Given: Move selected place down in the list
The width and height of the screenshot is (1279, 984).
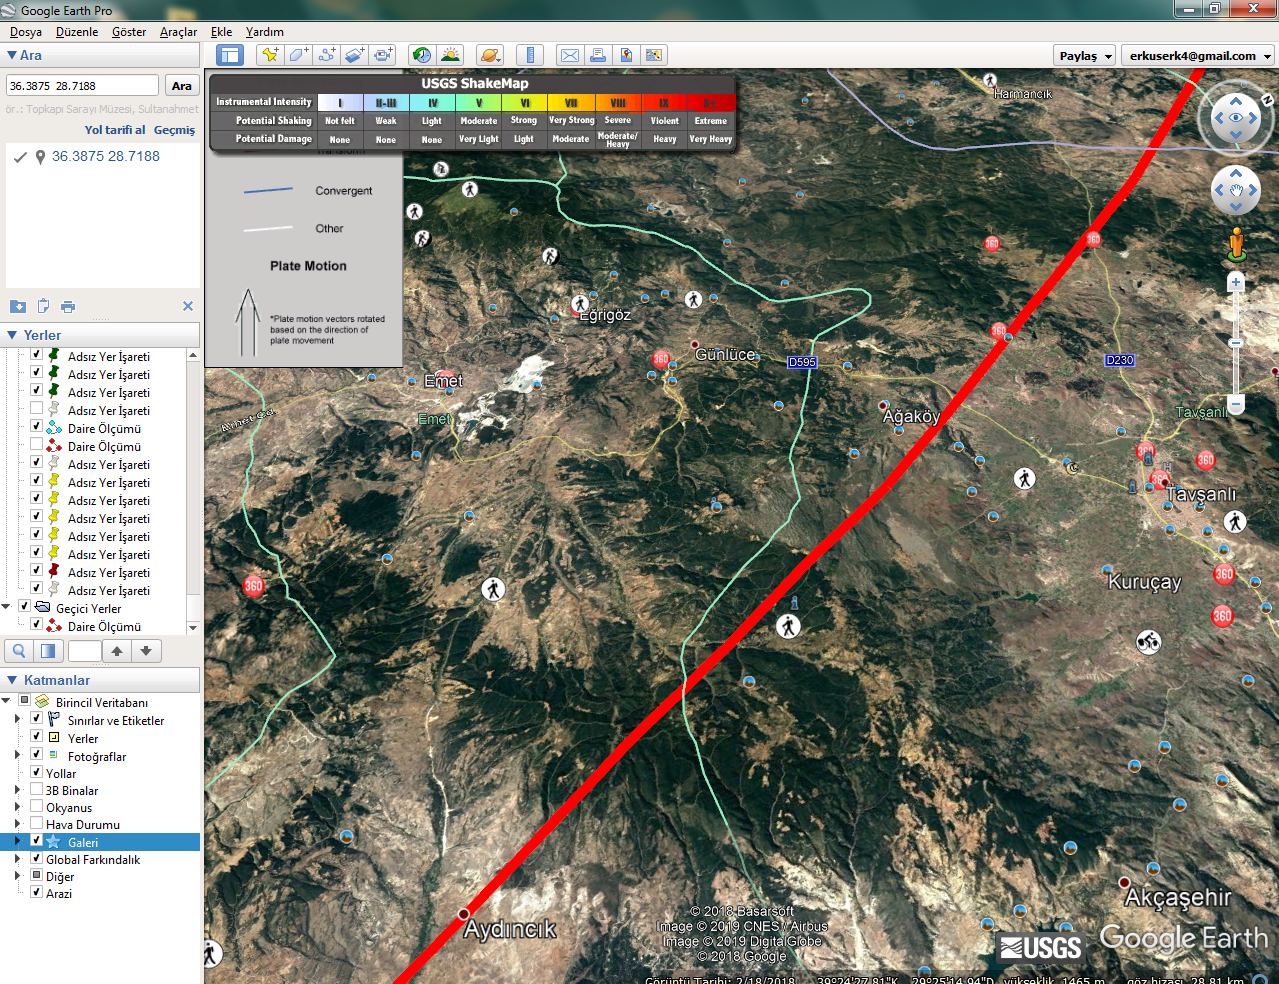Looking at the screenshot, I should (146, 651).
